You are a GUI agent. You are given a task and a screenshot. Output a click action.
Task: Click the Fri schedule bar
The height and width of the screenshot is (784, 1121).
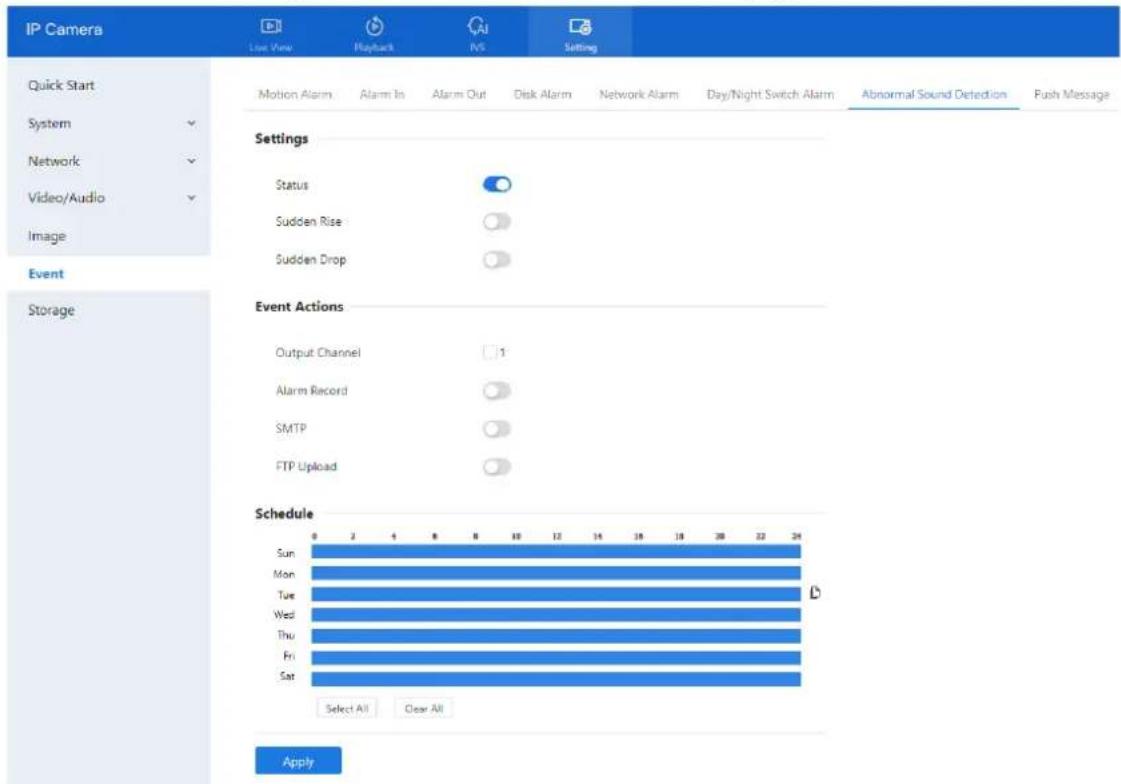click(555, 658)
